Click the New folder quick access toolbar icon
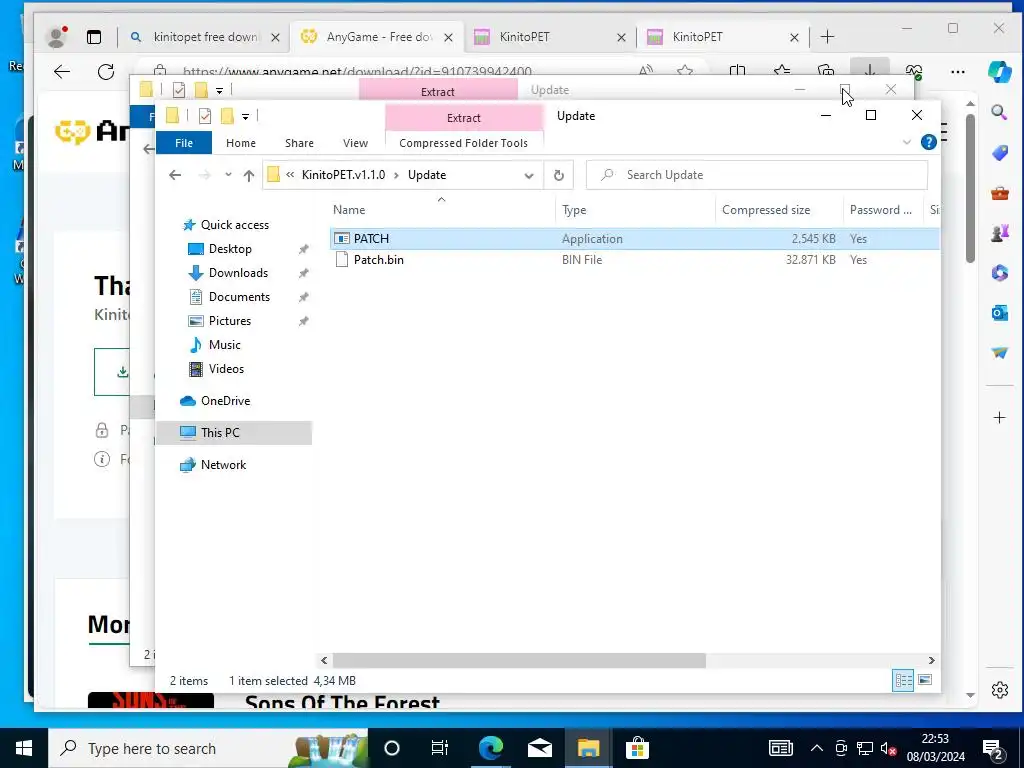Screen dimensions: 1024x768 227,116
